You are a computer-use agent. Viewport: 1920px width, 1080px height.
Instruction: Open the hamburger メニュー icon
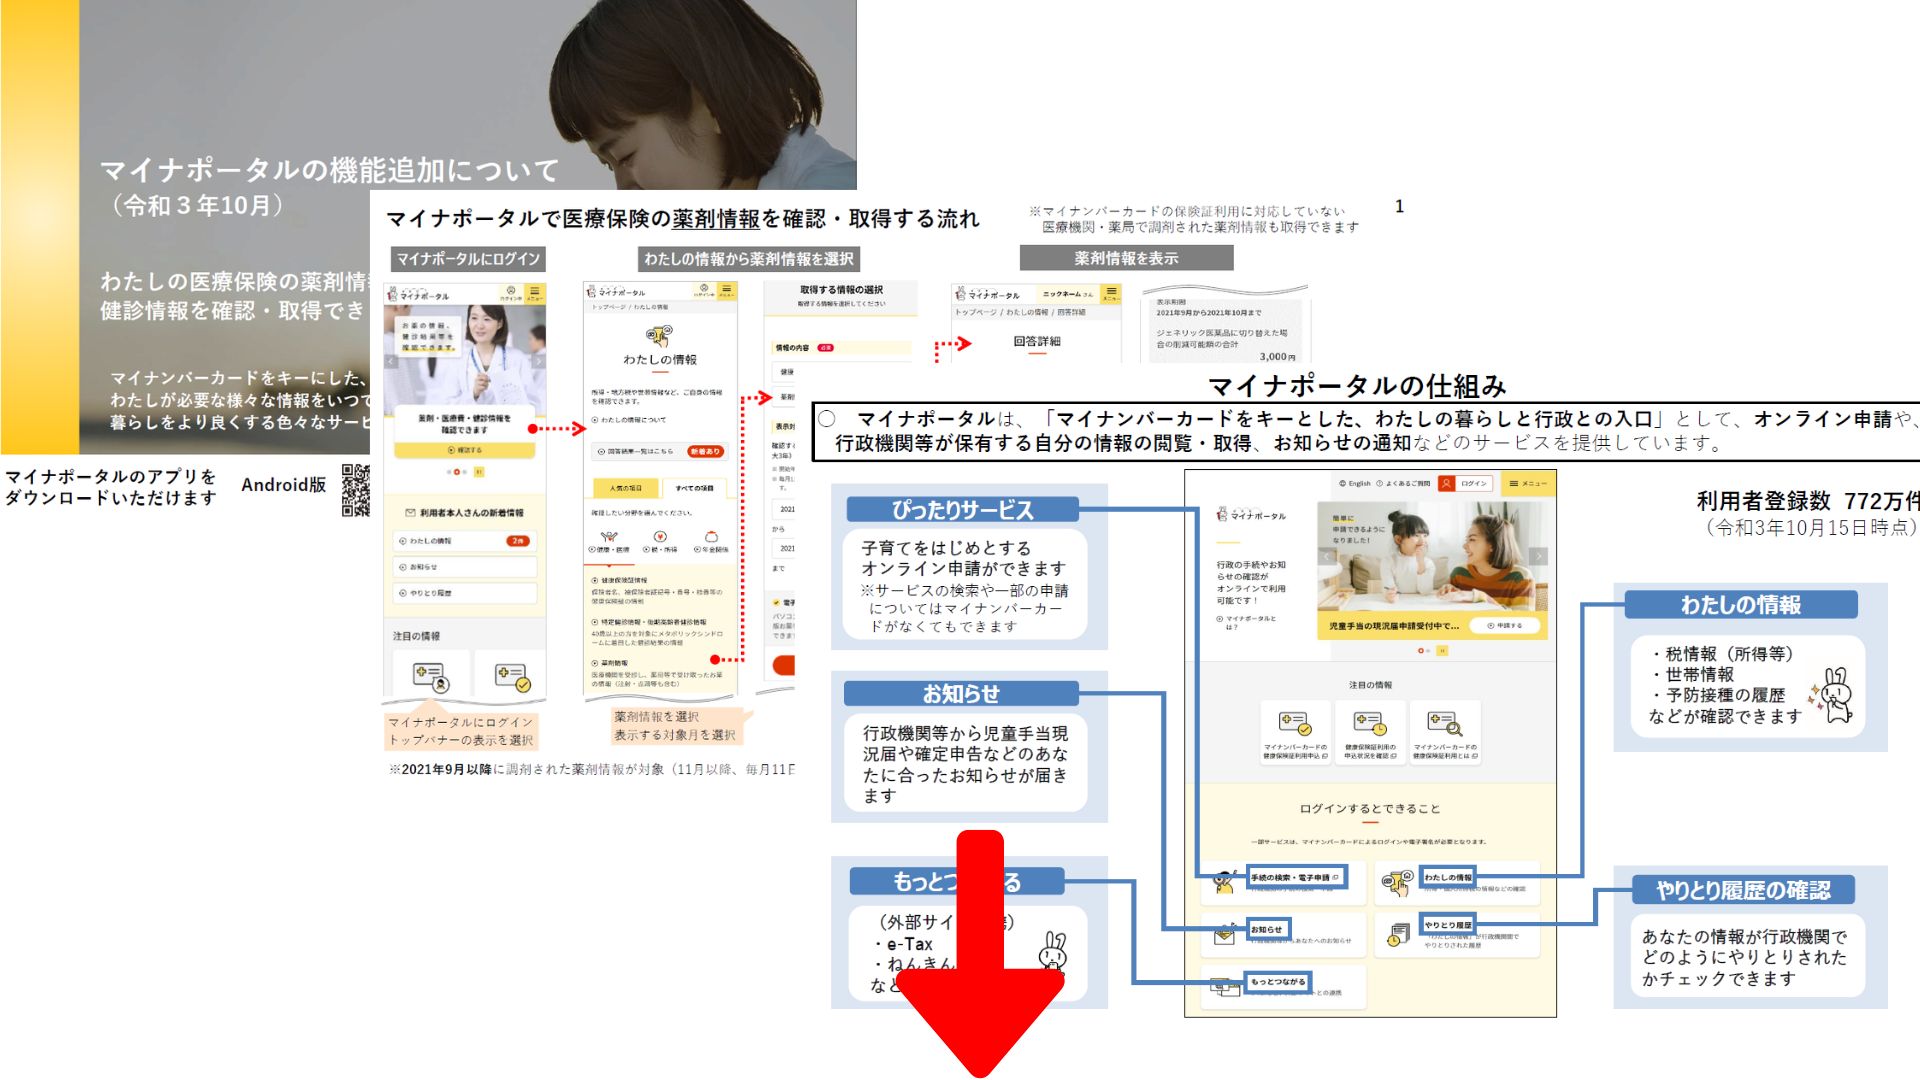[1513, 483]
